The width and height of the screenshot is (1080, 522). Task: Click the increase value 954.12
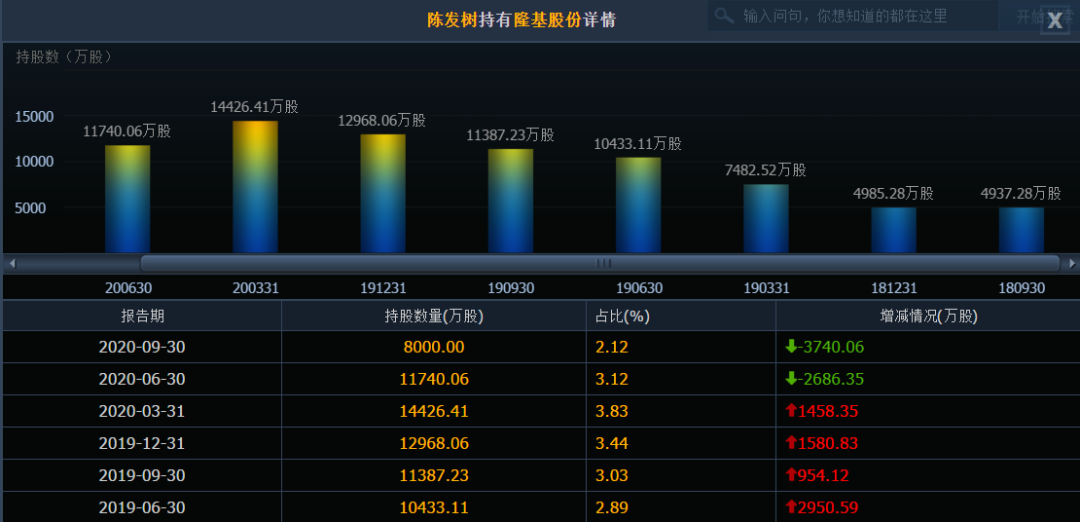[x=817, y=475]
